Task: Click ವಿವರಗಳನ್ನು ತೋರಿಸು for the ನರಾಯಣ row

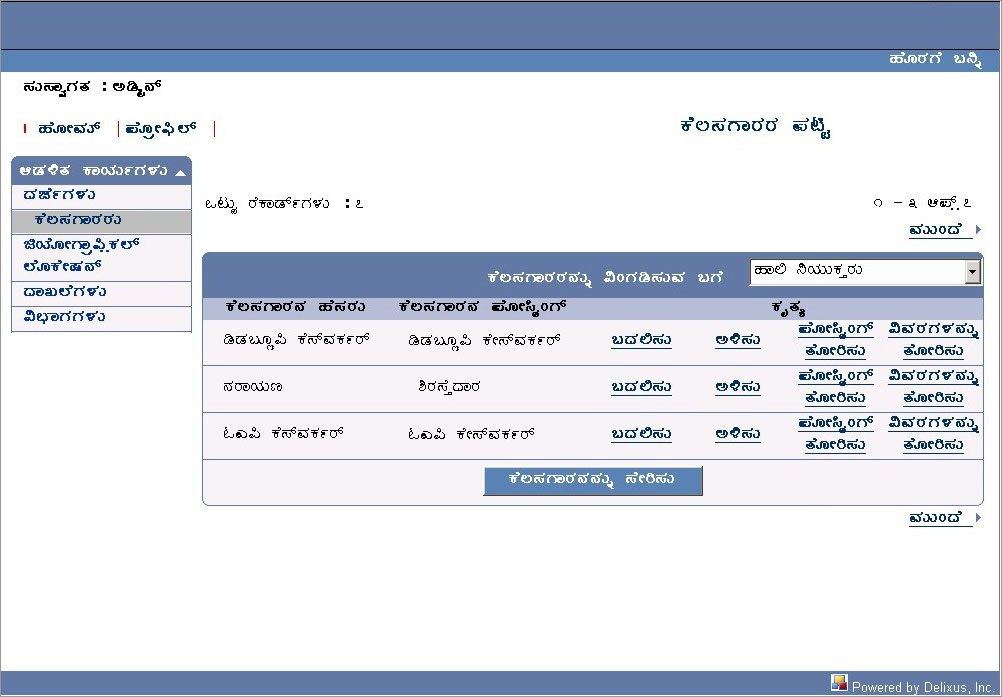Action: 933,387
